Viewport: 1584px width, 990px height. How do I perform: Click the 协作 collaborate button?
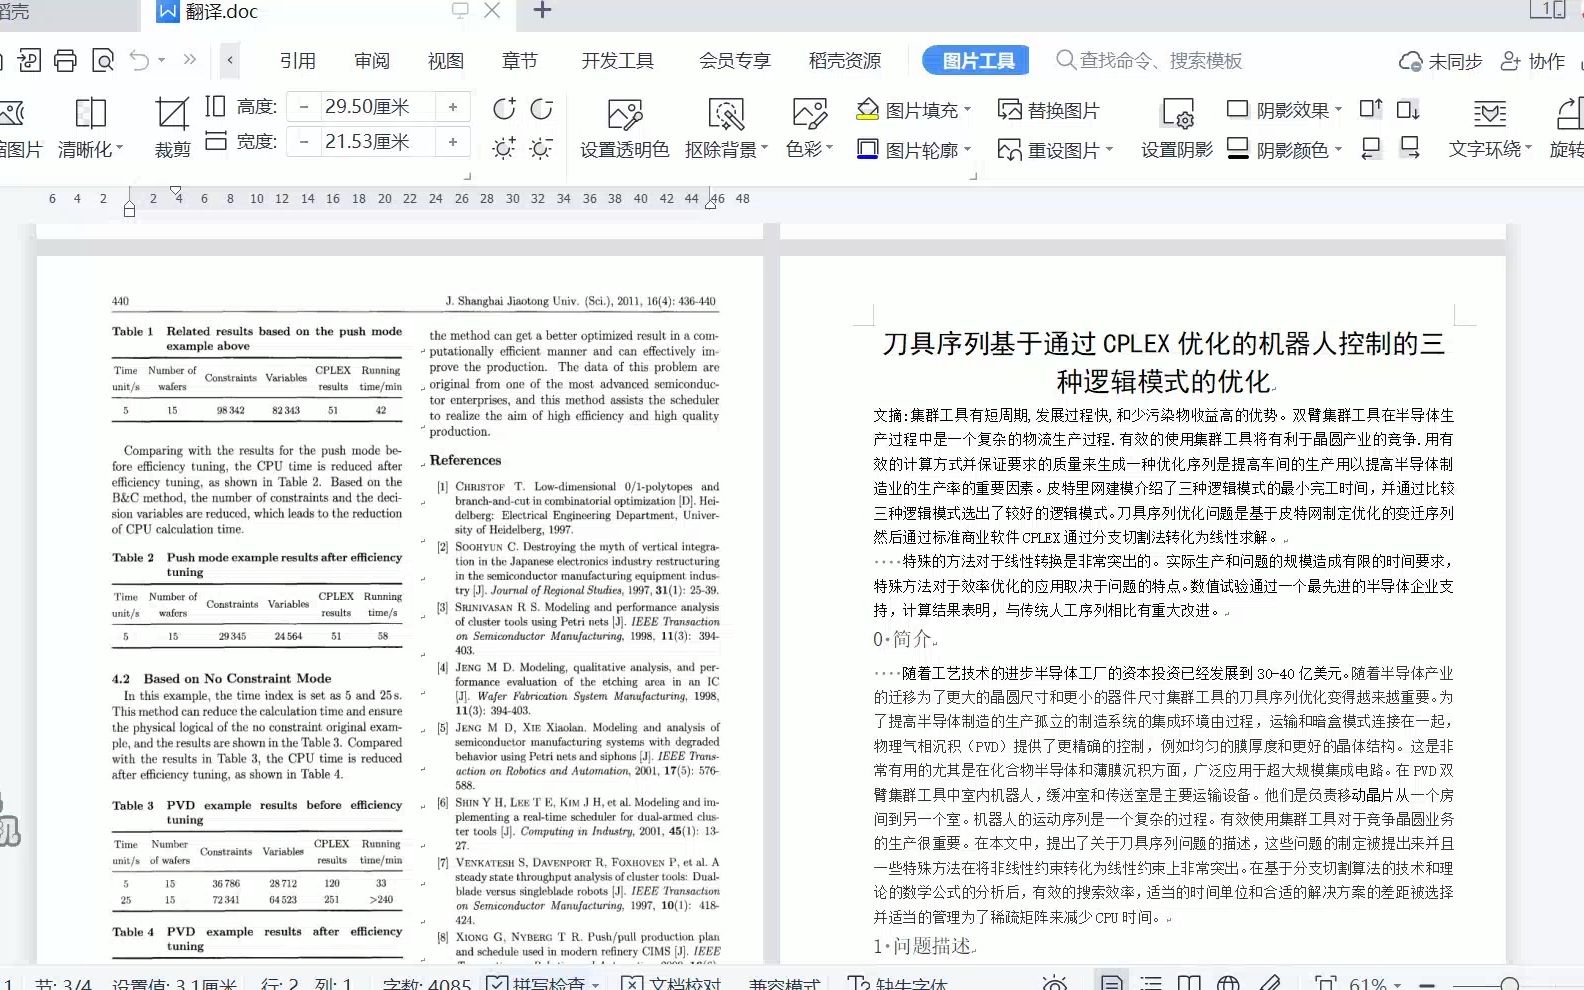1533,61
